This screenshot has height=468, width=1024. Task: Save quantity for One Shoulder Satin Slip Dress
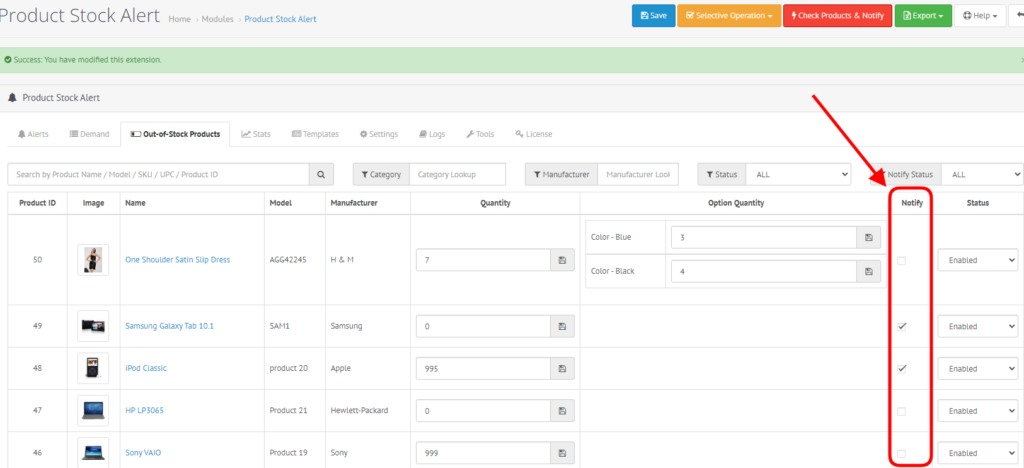[562, 260]
